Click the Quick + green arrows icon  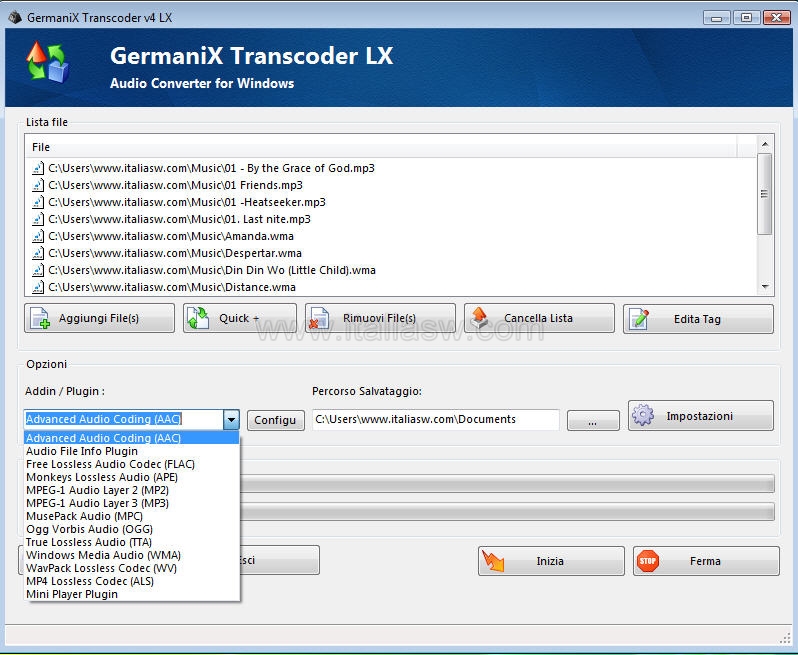pos(198,318)
